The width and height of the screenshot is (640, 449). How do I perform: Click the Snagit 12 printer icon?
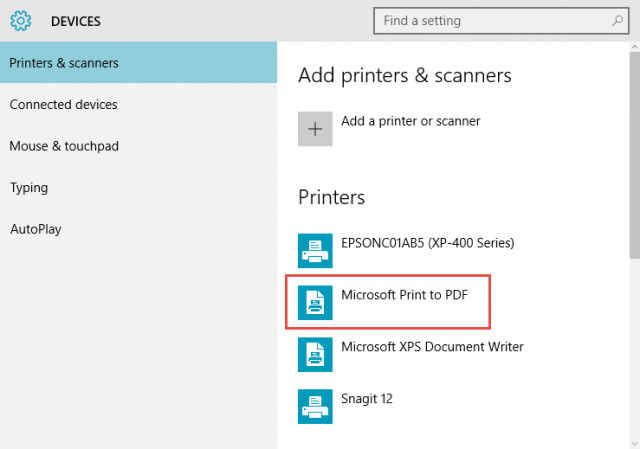click(315, 405)
